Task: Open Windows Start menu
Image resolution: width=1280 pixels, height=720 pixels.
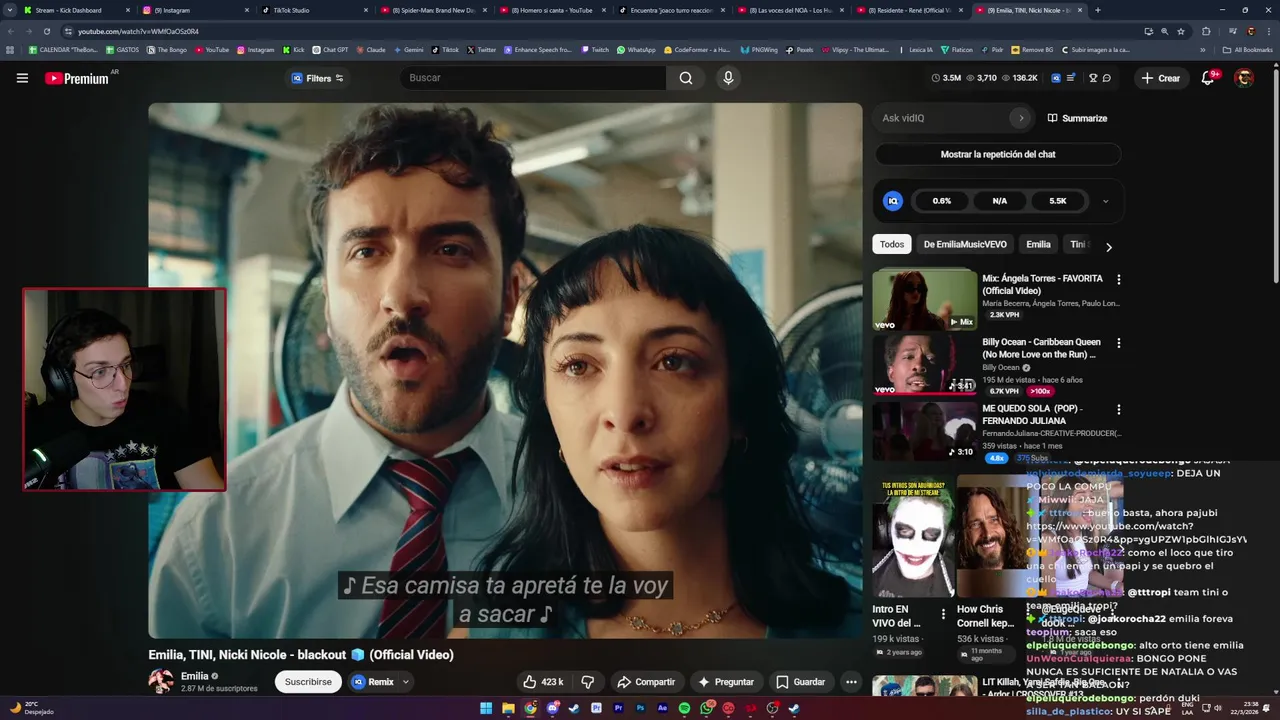Action: [486, 708]
